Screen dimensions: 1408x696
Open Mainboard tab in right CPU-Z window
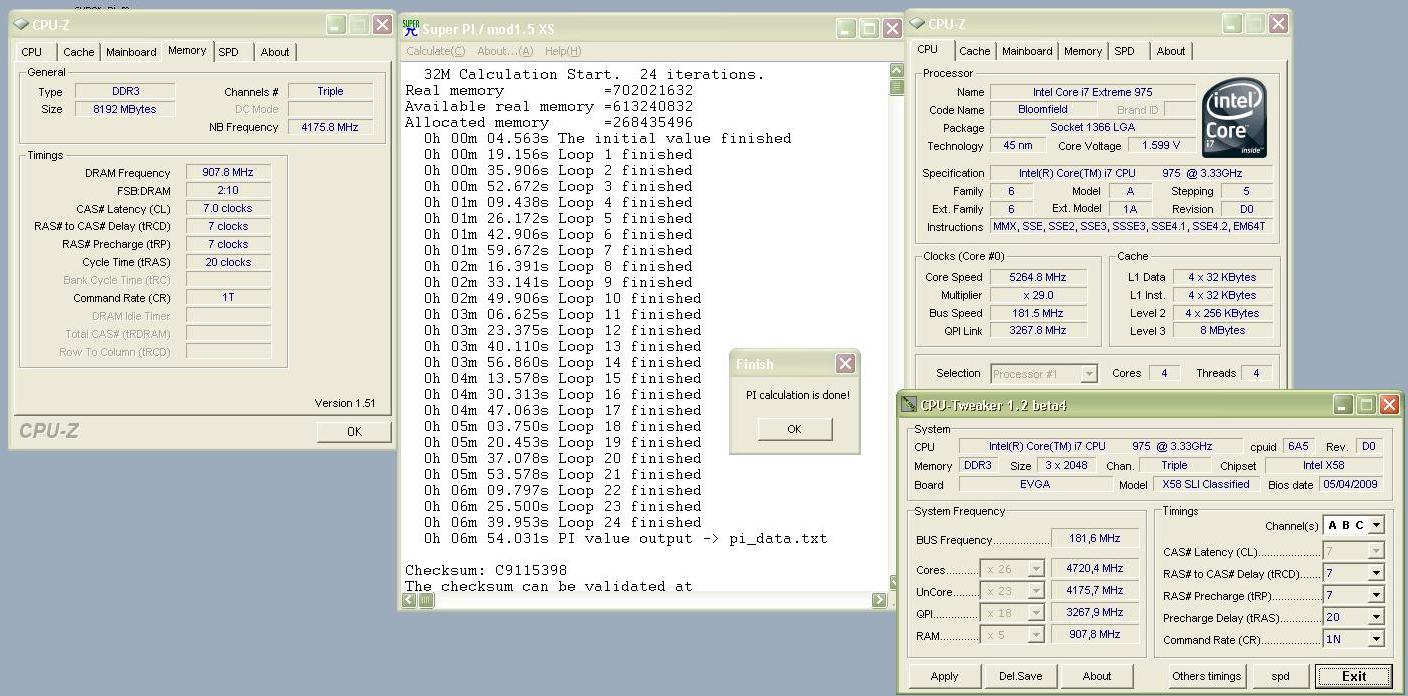1028,51
